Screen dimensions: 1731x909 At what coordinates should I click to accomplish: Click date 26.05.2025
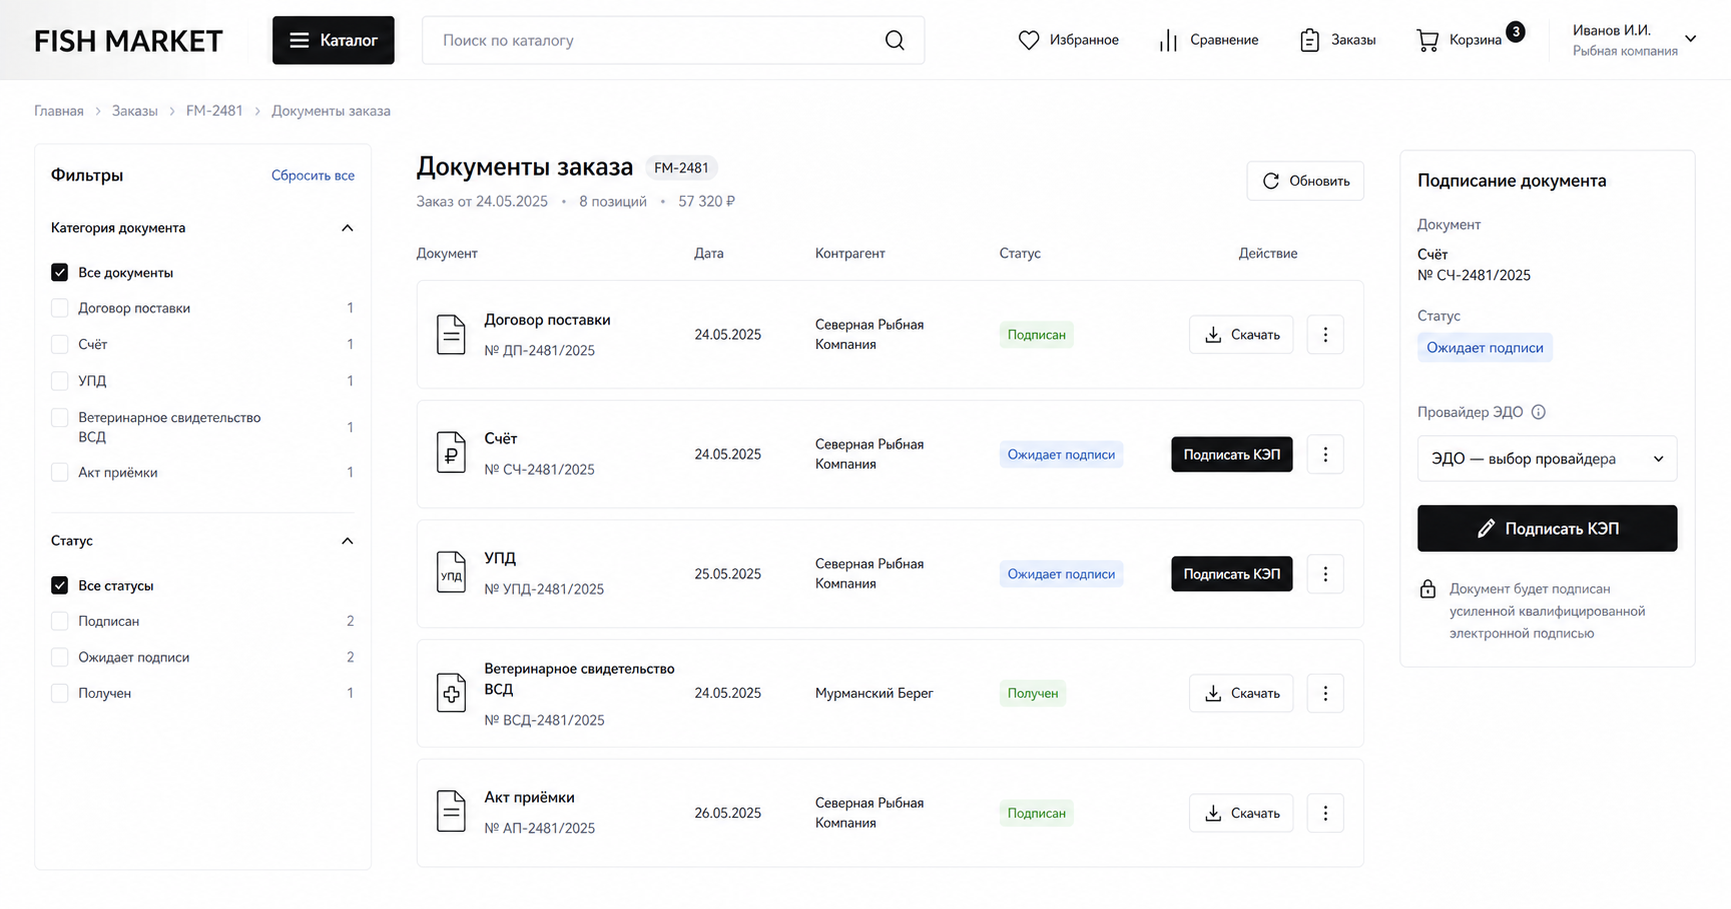728,813
